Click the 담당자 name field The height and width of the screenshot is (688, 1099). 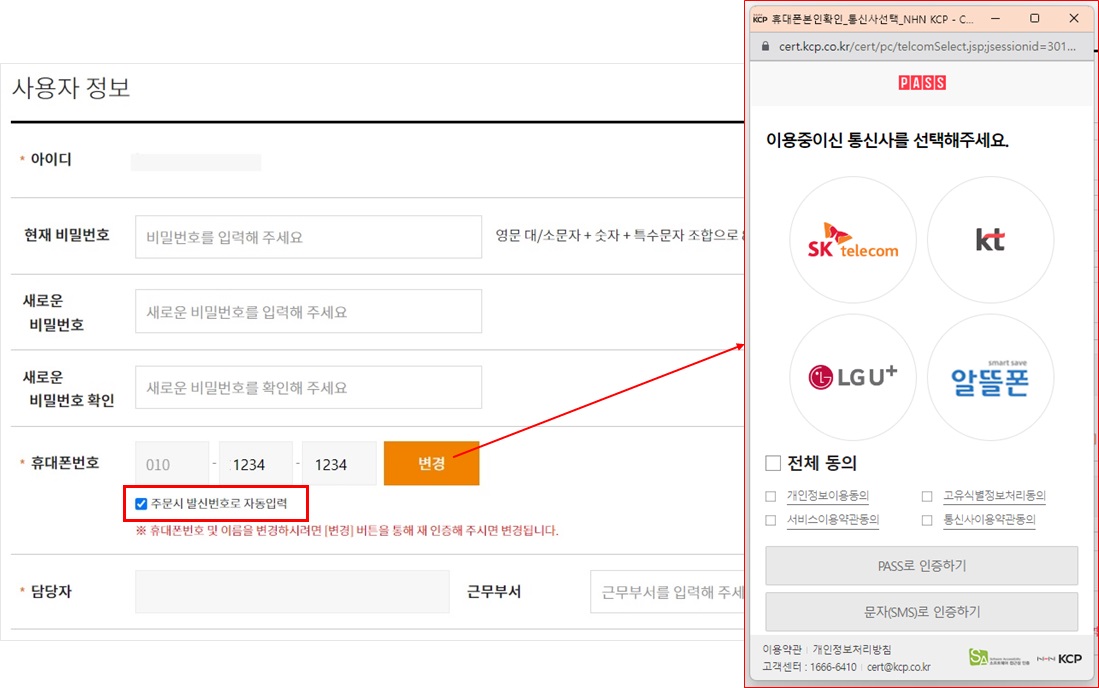tap(292, 591)
